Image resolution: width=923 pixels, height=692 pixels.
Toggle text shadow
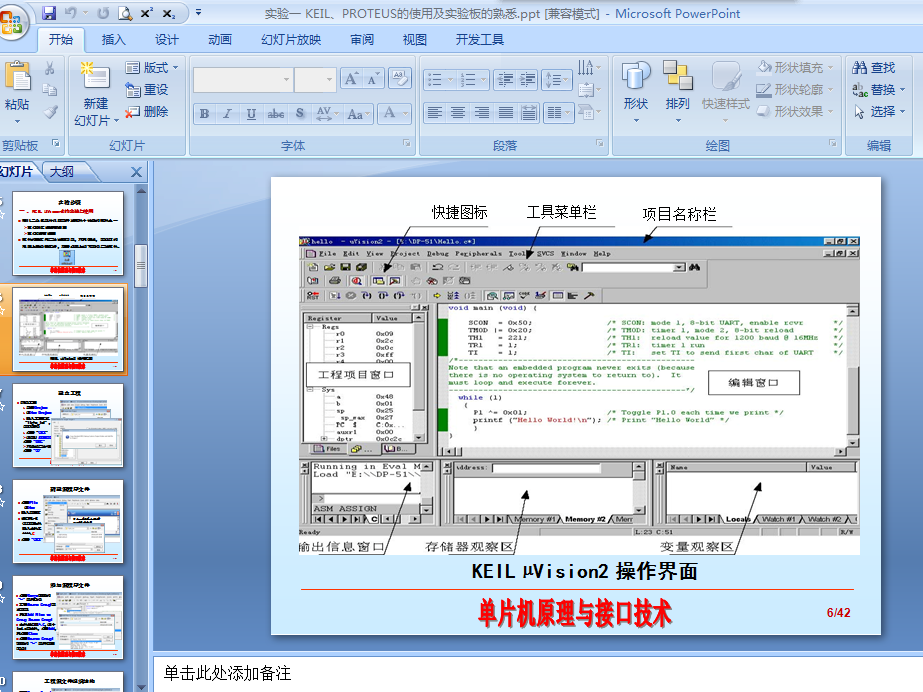click(300, 114)
